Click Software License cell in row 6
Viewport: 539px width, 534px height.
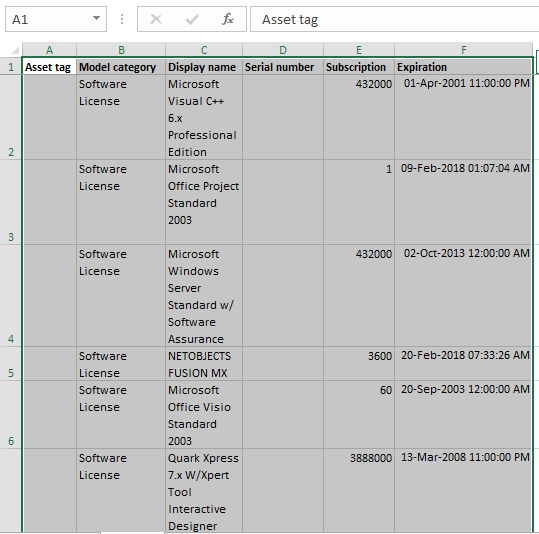click(121, 415)
